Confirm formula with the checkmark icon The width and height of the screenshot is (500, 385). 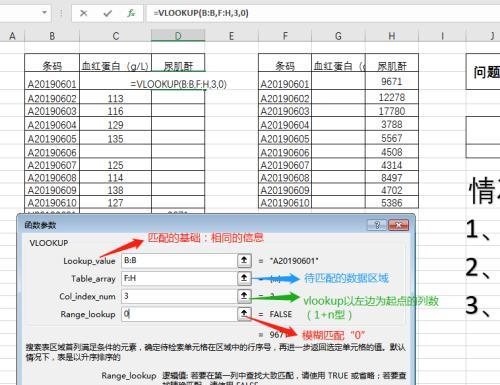(x=107, y=13)
